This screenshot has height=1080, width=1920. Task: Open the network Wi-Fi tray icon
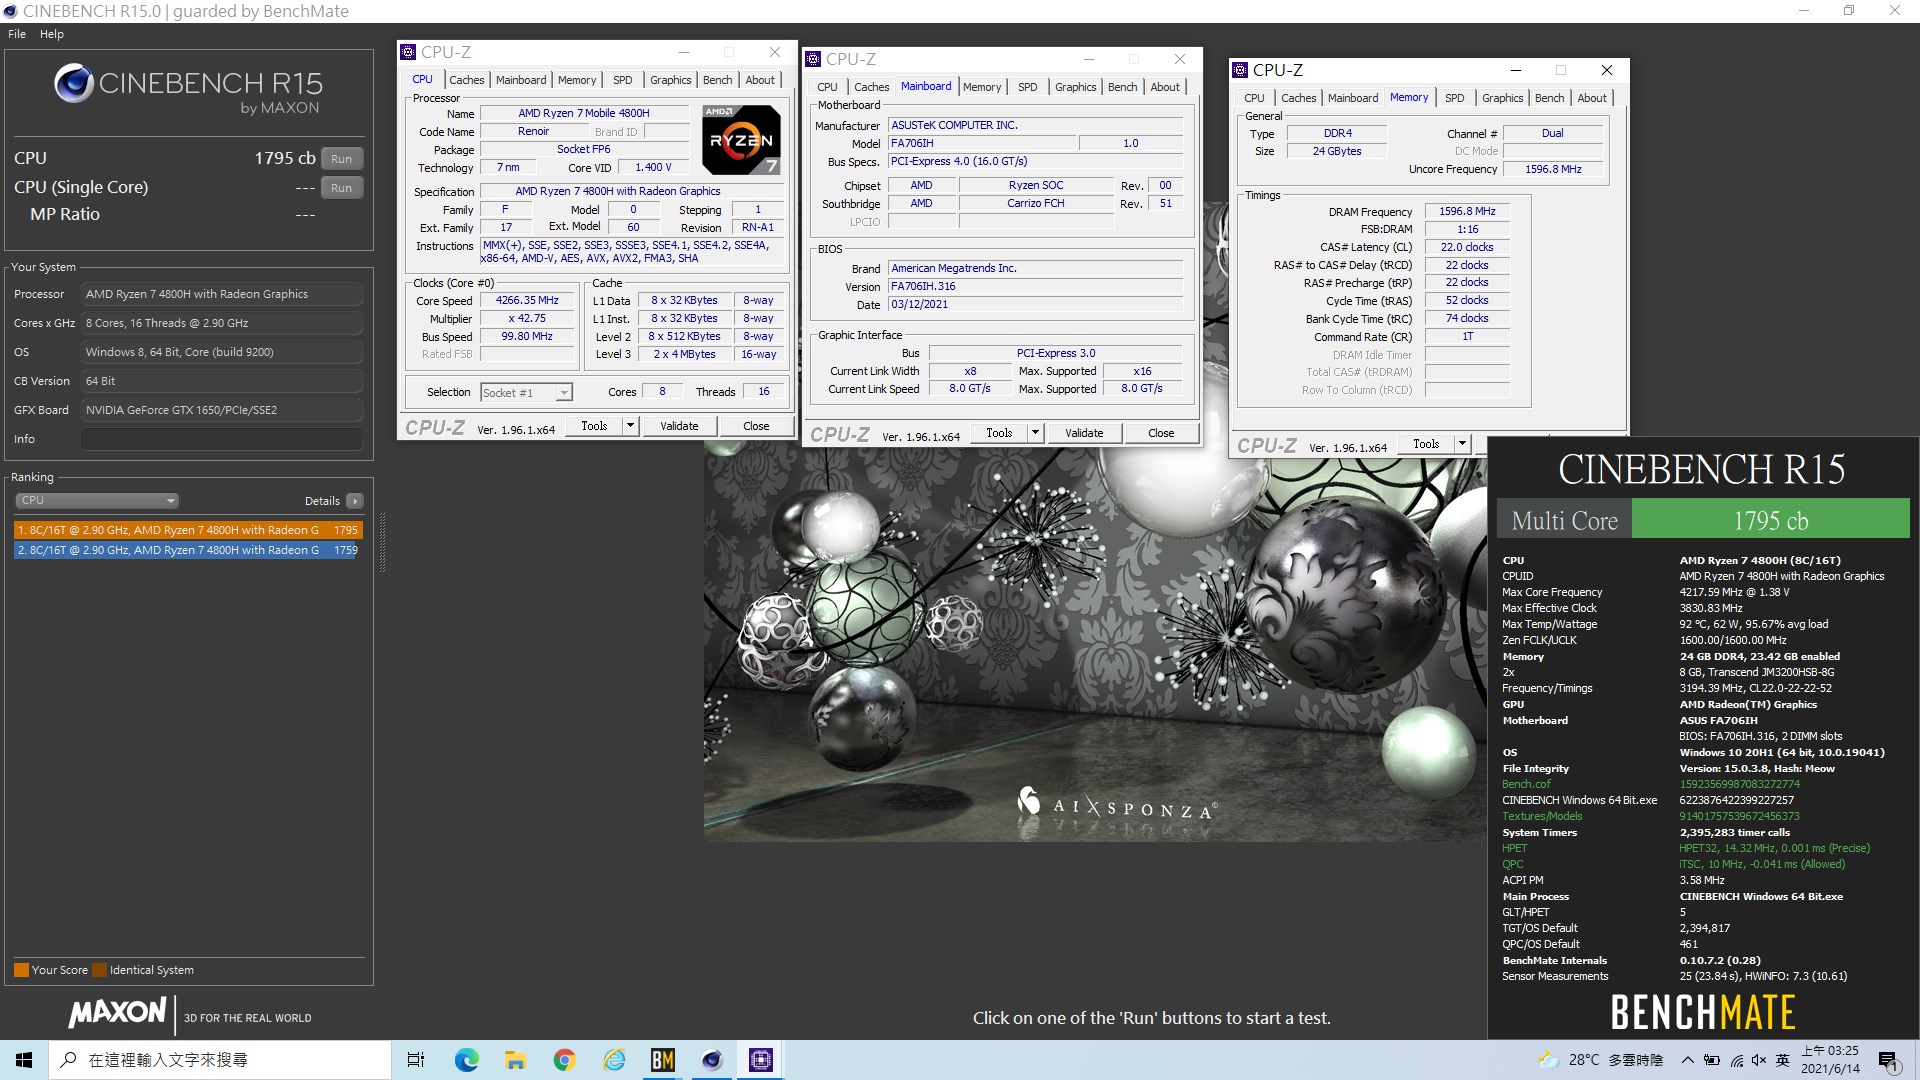click(x=1736, y=1060)
